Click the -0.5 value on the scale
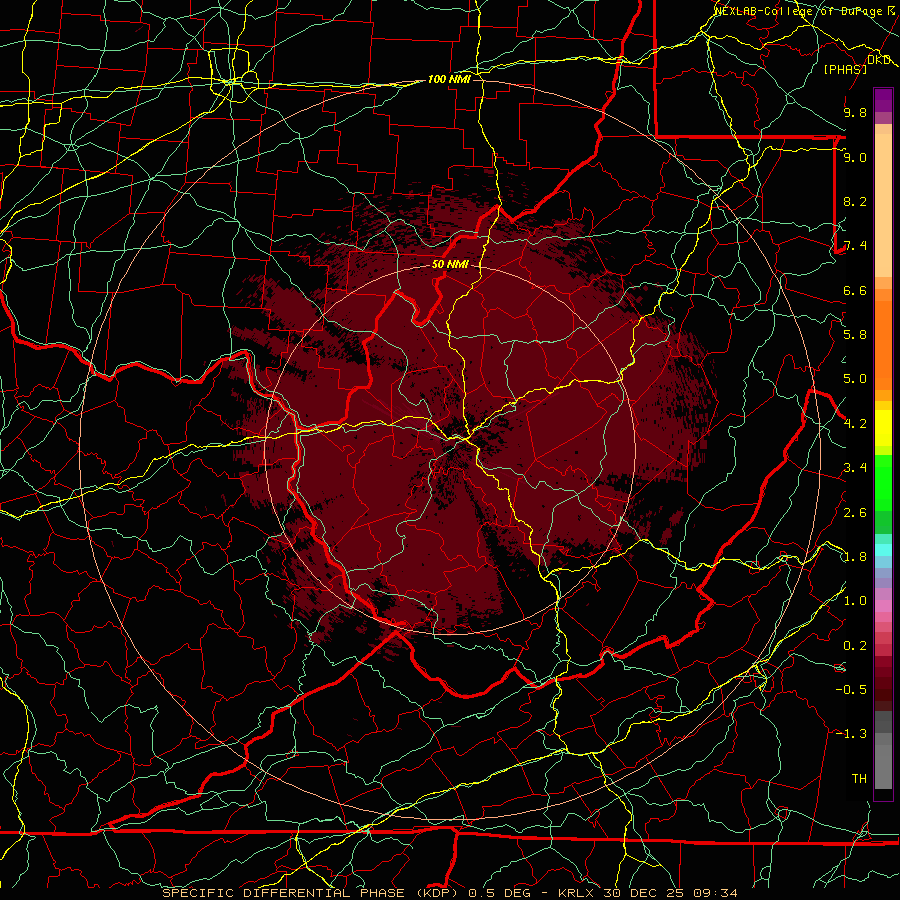Image resolution: width=900 pixels, height=900 pixels. coord(851,689)
